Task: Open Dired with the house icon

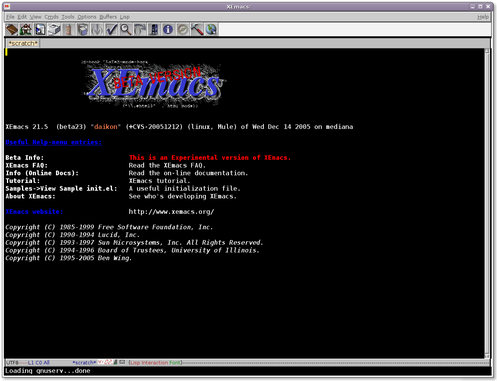Action: 26,30
